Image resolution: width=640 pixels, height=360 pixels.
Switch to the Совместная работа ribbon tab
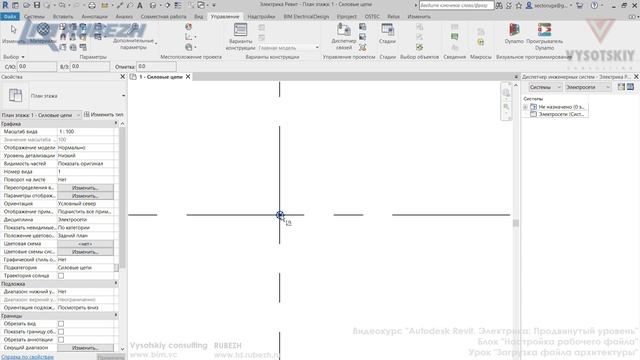point(163,17)
